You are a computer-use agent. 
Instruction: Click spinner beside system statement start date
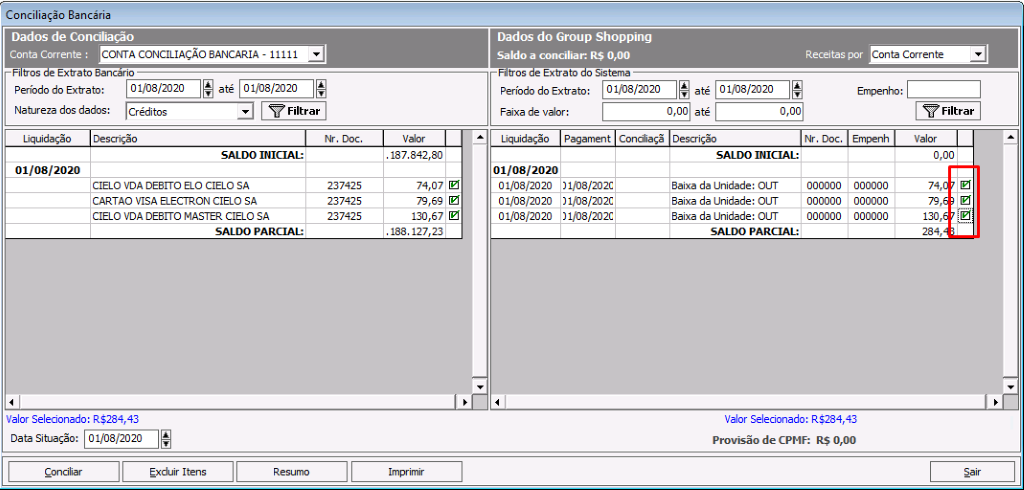pyautogui.click(x=684, y=89)
